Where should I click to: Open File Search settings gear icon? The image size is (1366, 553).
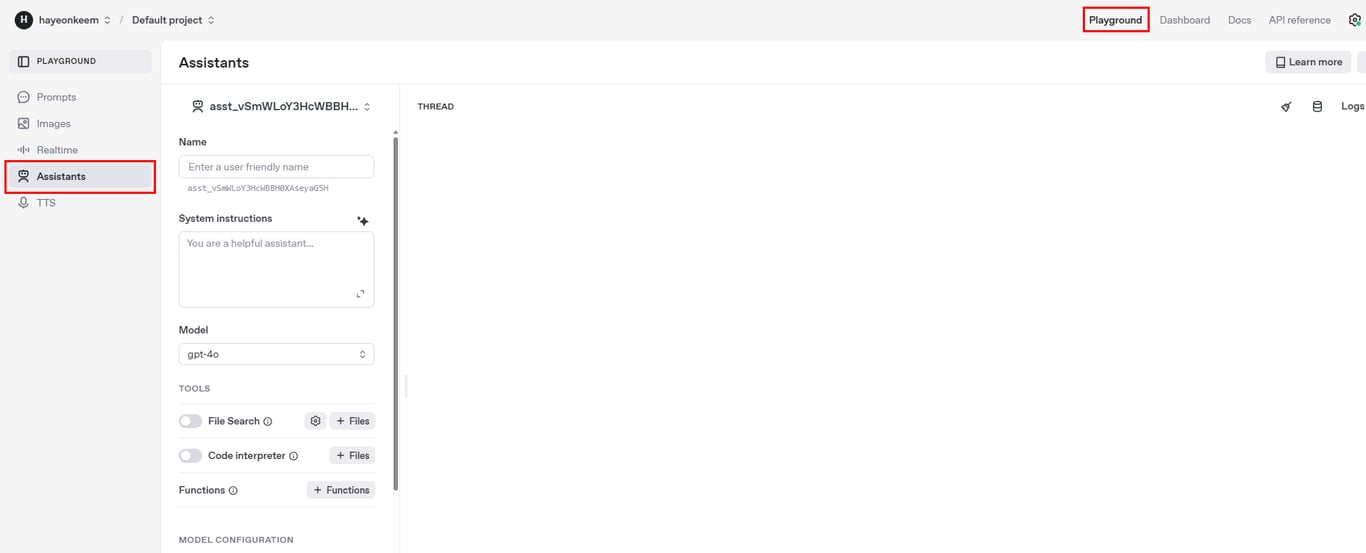coord(315,421)
